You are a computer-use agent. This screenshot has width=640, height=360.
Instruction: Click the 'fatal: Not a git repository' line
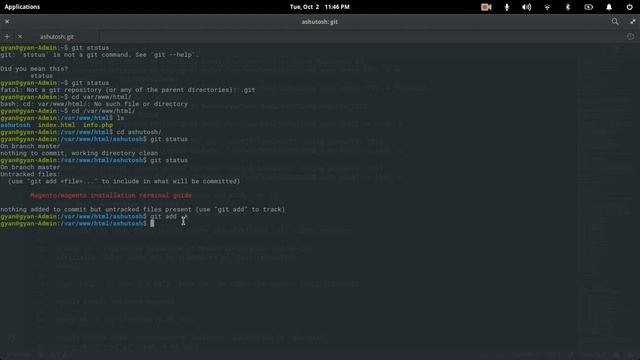(128, 90)
